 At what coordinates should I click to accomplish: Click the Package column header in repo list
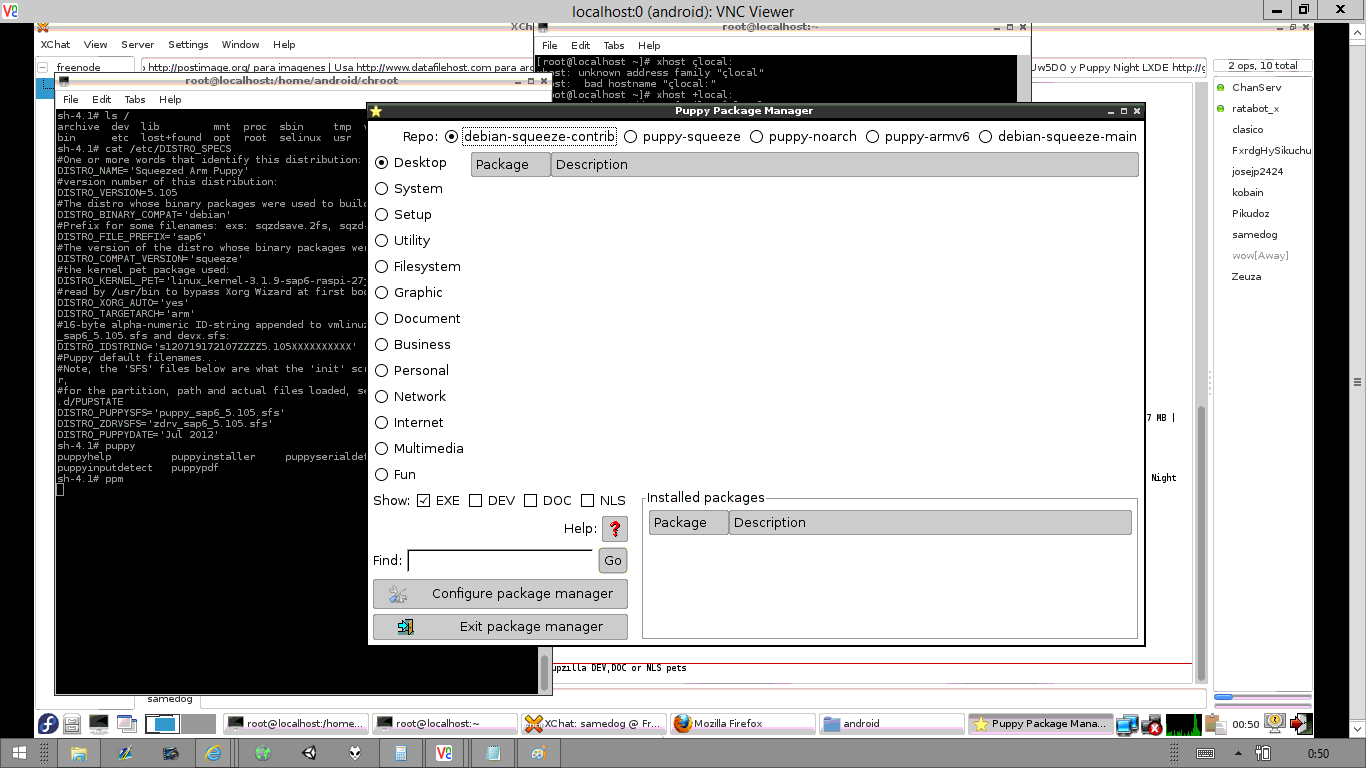[x=511, y=164]
